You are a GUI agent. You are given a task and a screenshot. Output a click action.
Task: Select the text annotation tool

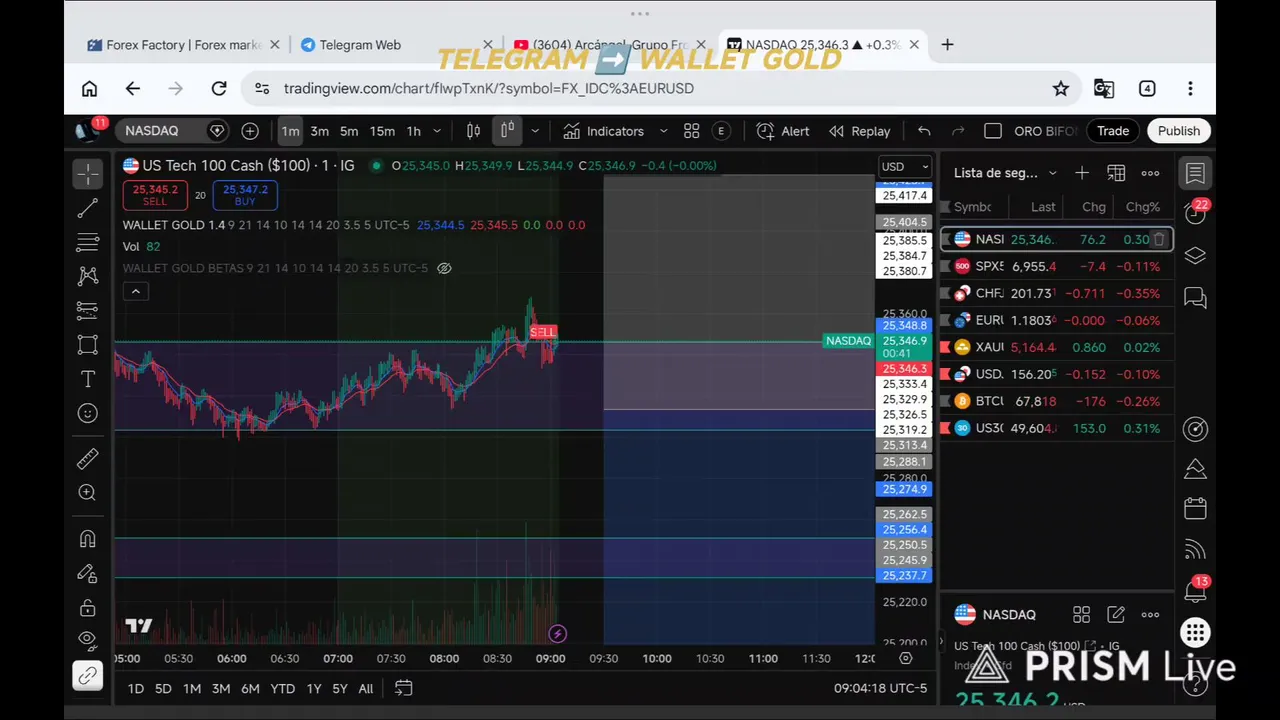[x=88, y=379]
